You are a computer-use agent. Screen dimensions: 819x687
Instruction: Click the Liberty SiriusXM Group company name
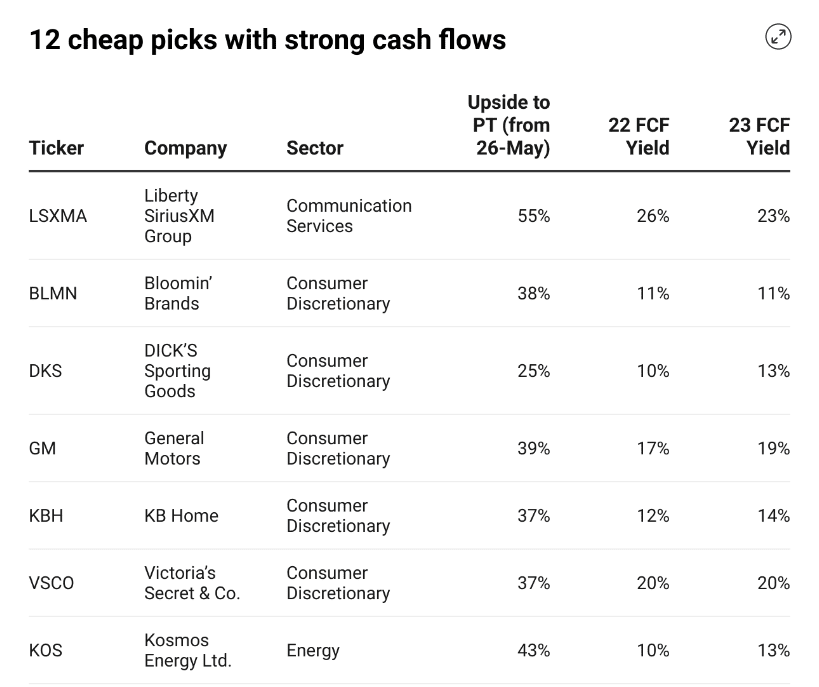pyautogui.click(x=179, y=216)
